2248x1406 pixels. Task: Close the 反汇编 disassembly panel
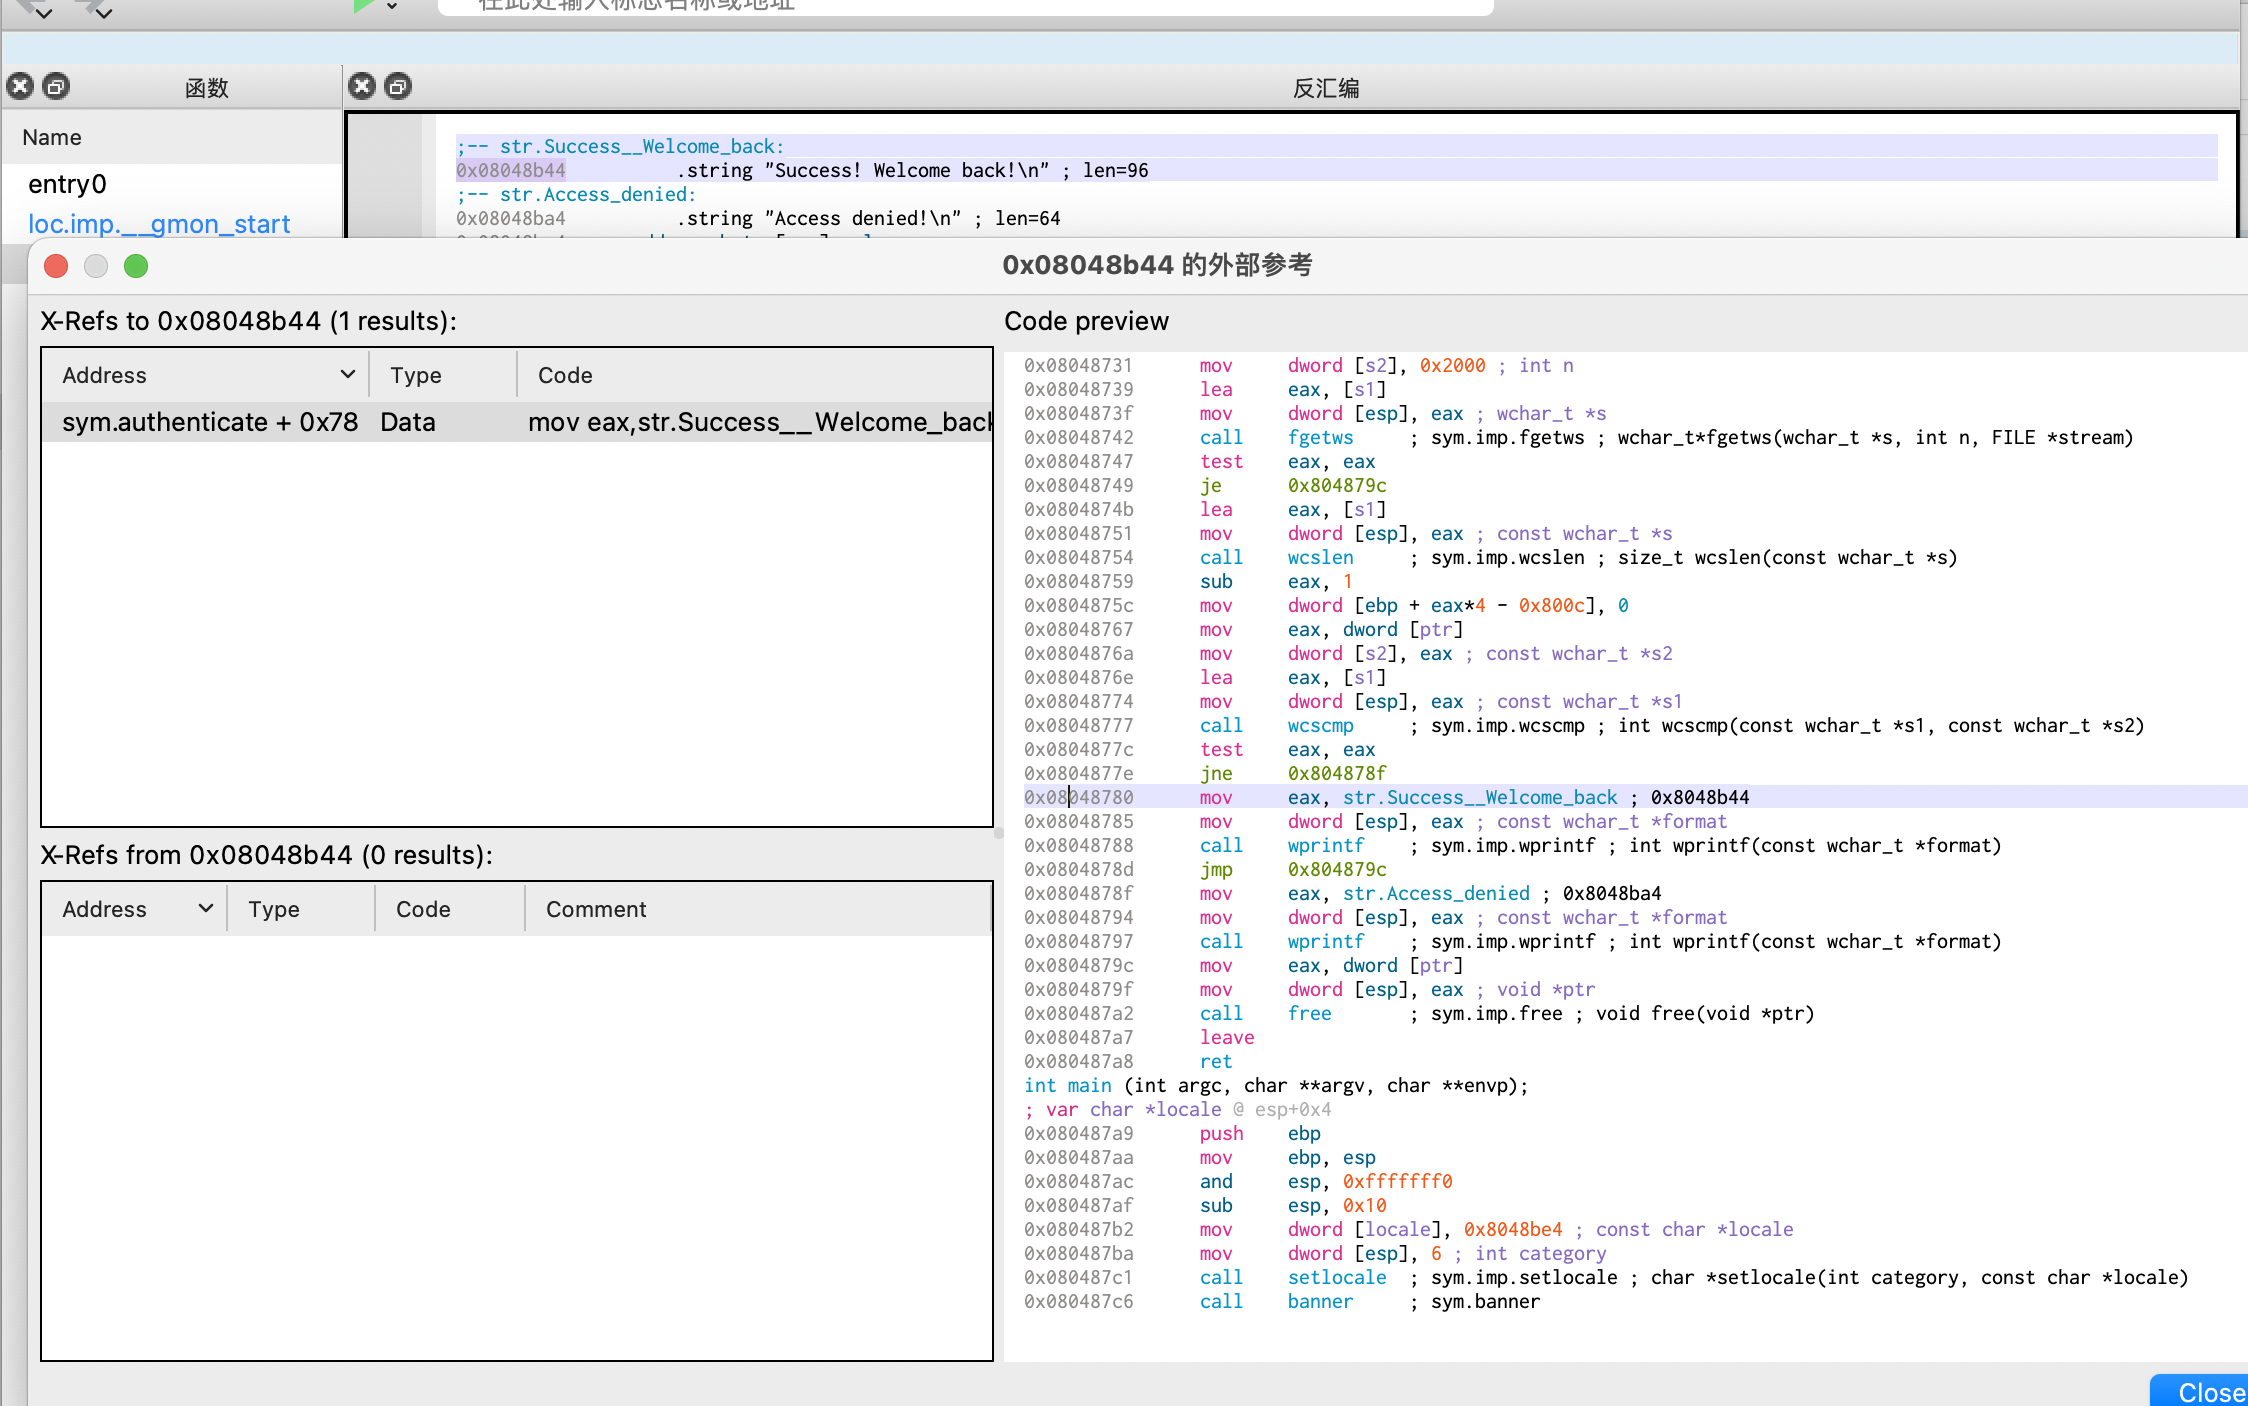[362, 87]
